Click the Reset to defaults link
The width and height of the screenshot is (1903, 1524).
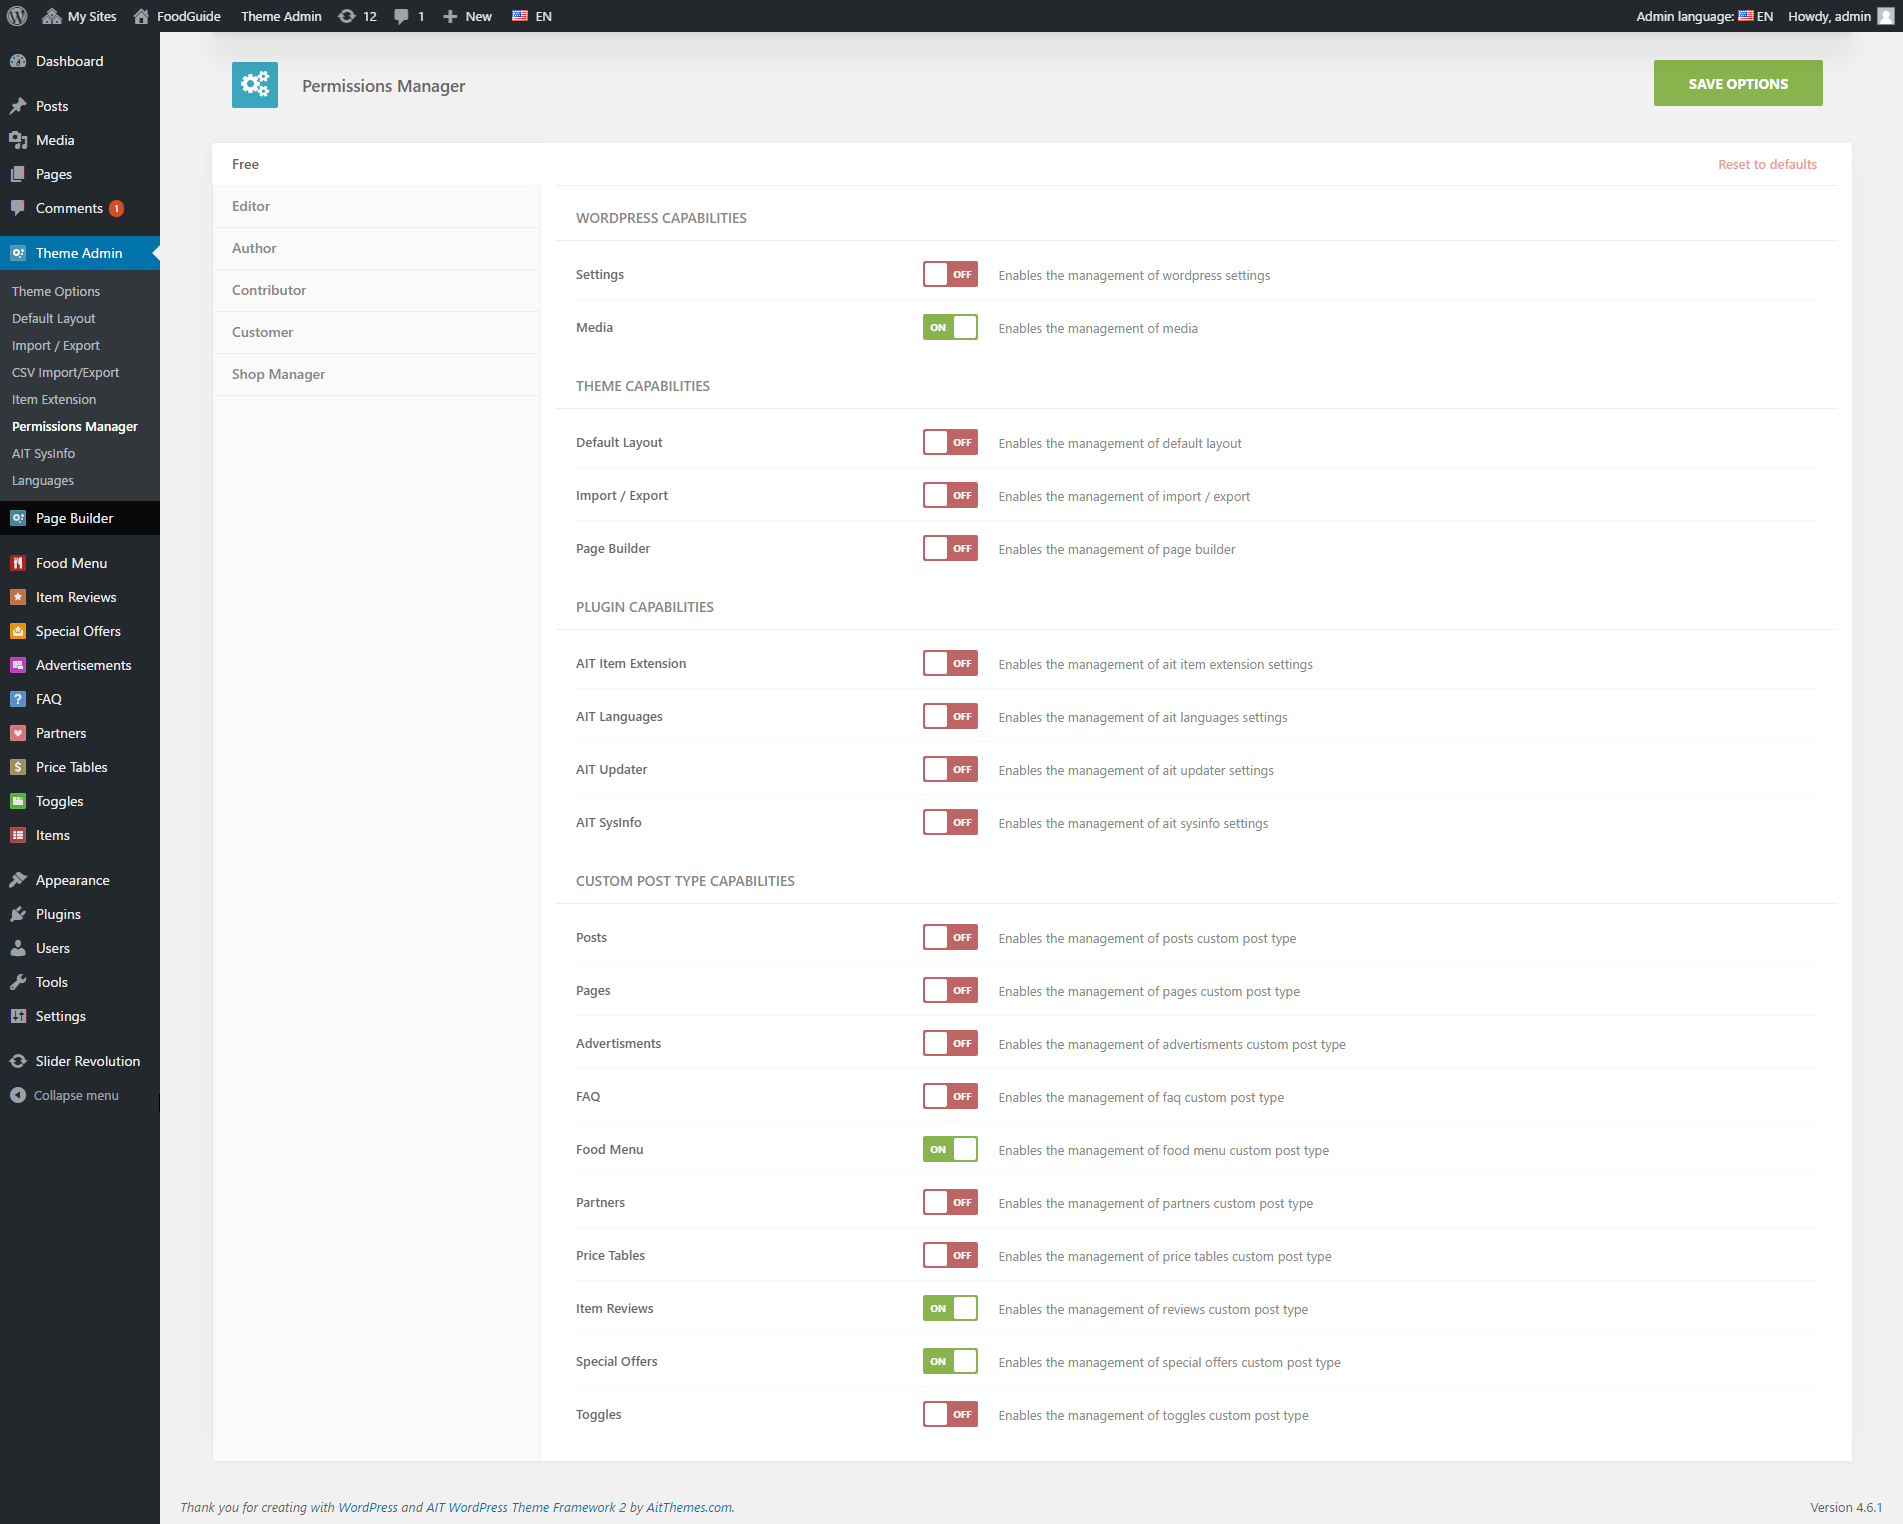[x=1767, y=164]
